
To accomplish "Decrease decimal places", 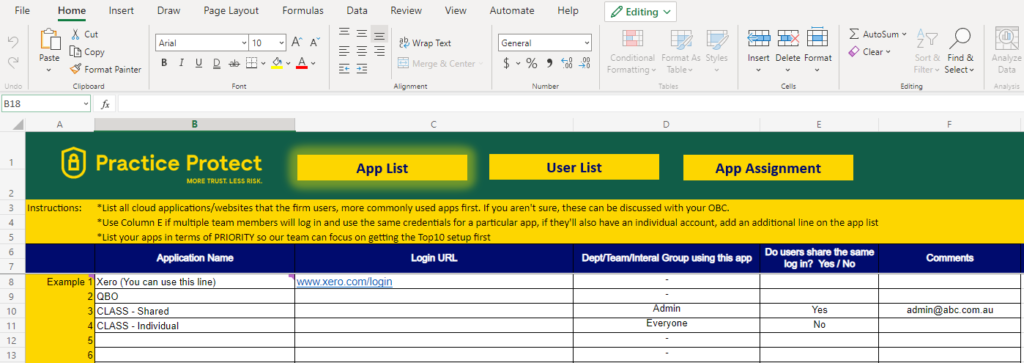I will point(584,63).
